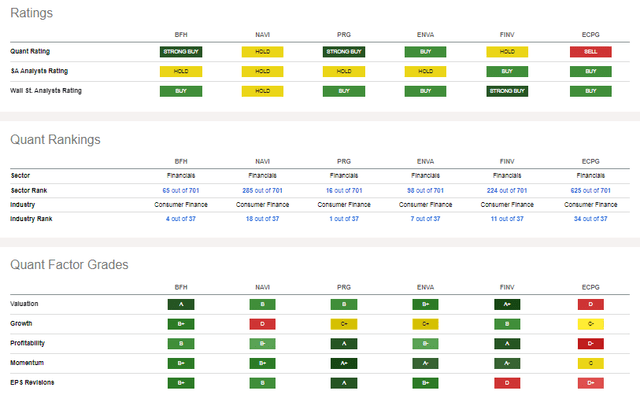This screenshot has height=402, width=640.
Task: Click ECPG's Quant Rating SELL badge
Action: [591, 52]
